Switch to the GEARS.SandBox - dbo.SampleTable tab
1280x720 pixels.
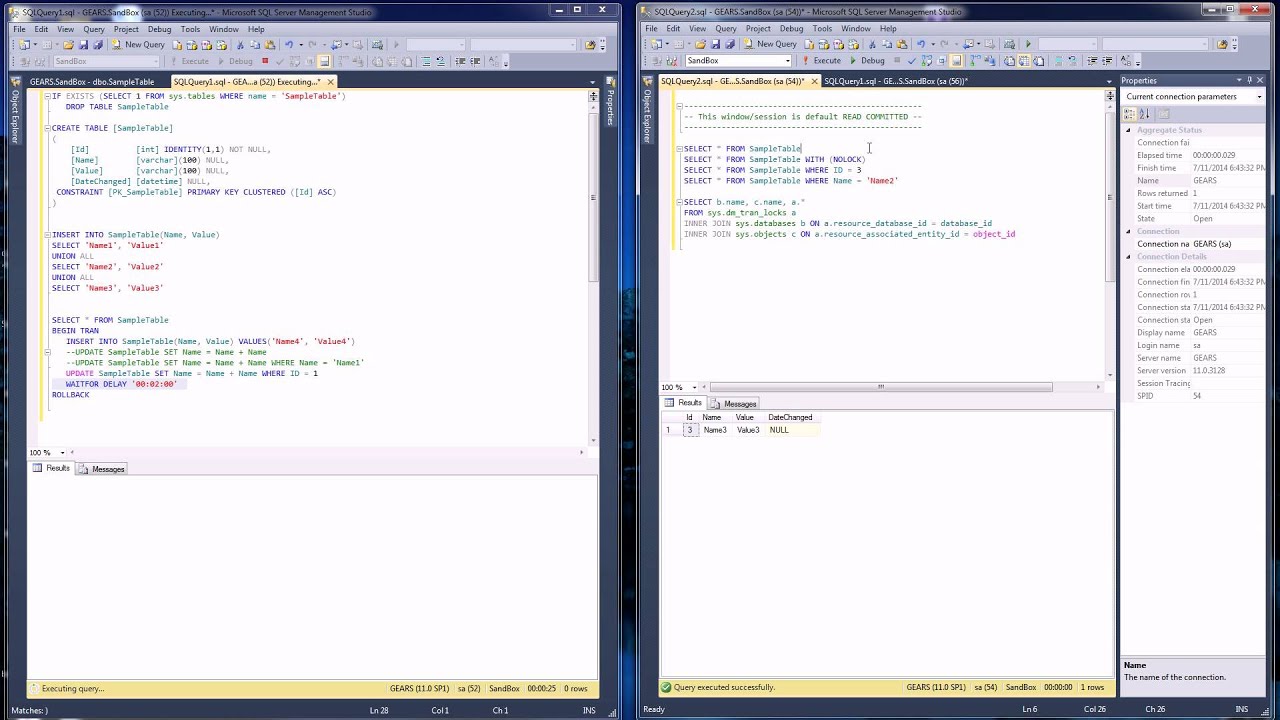92,82
